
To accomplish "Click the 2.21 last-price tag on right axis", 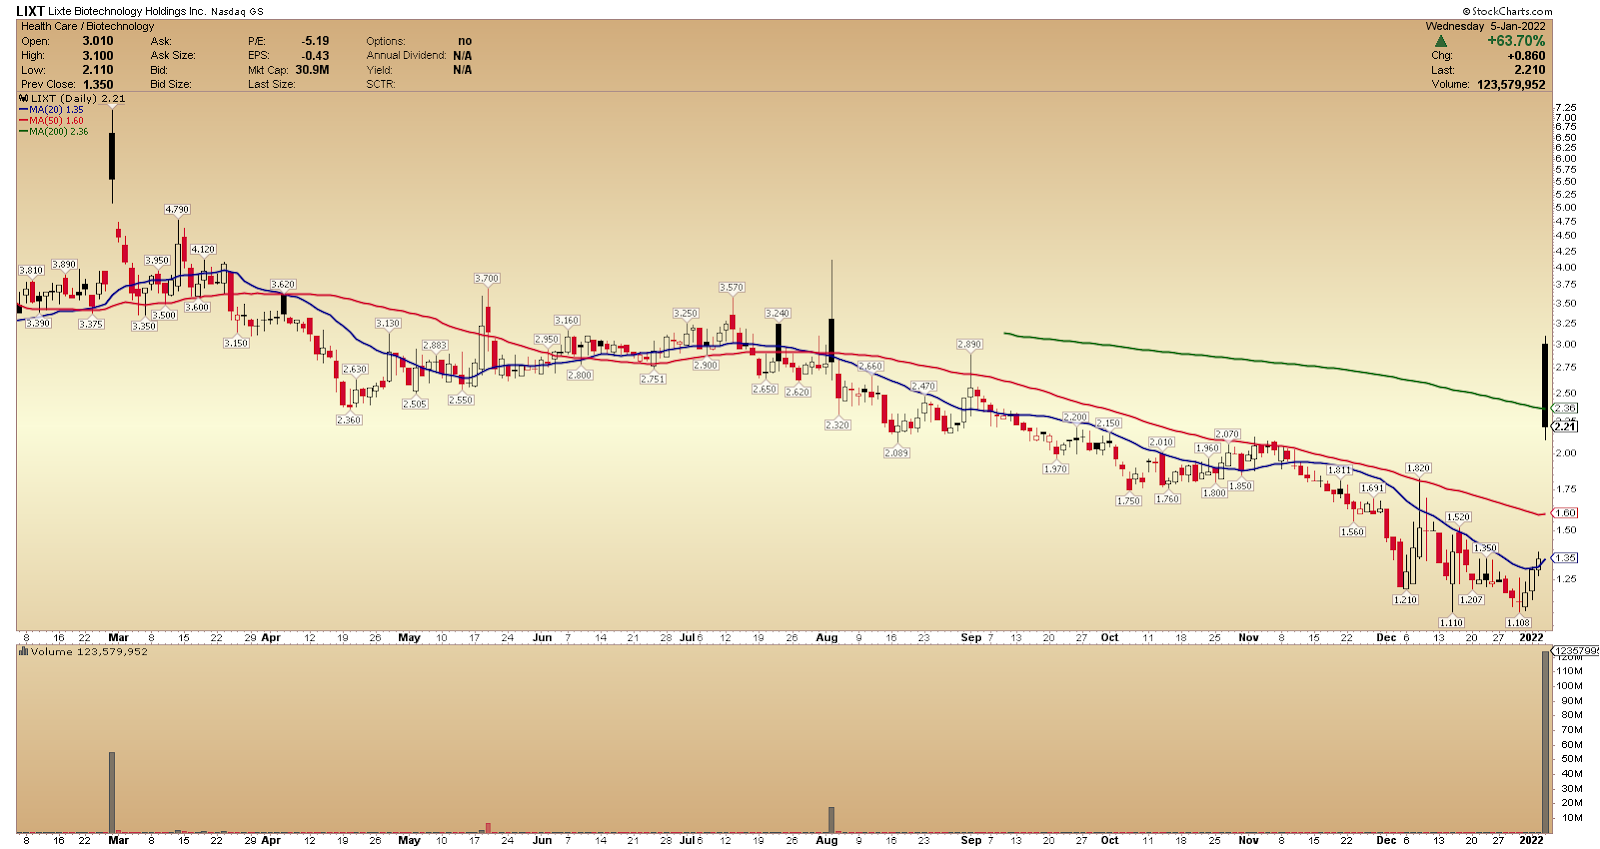I will (1565, 426).
